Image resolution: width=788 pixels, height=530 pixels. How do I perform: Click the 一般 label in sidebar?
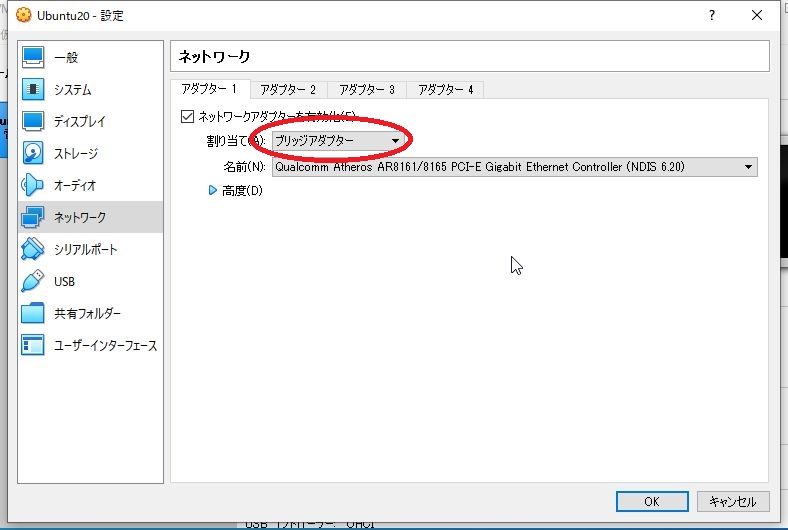tap(66, 58)
